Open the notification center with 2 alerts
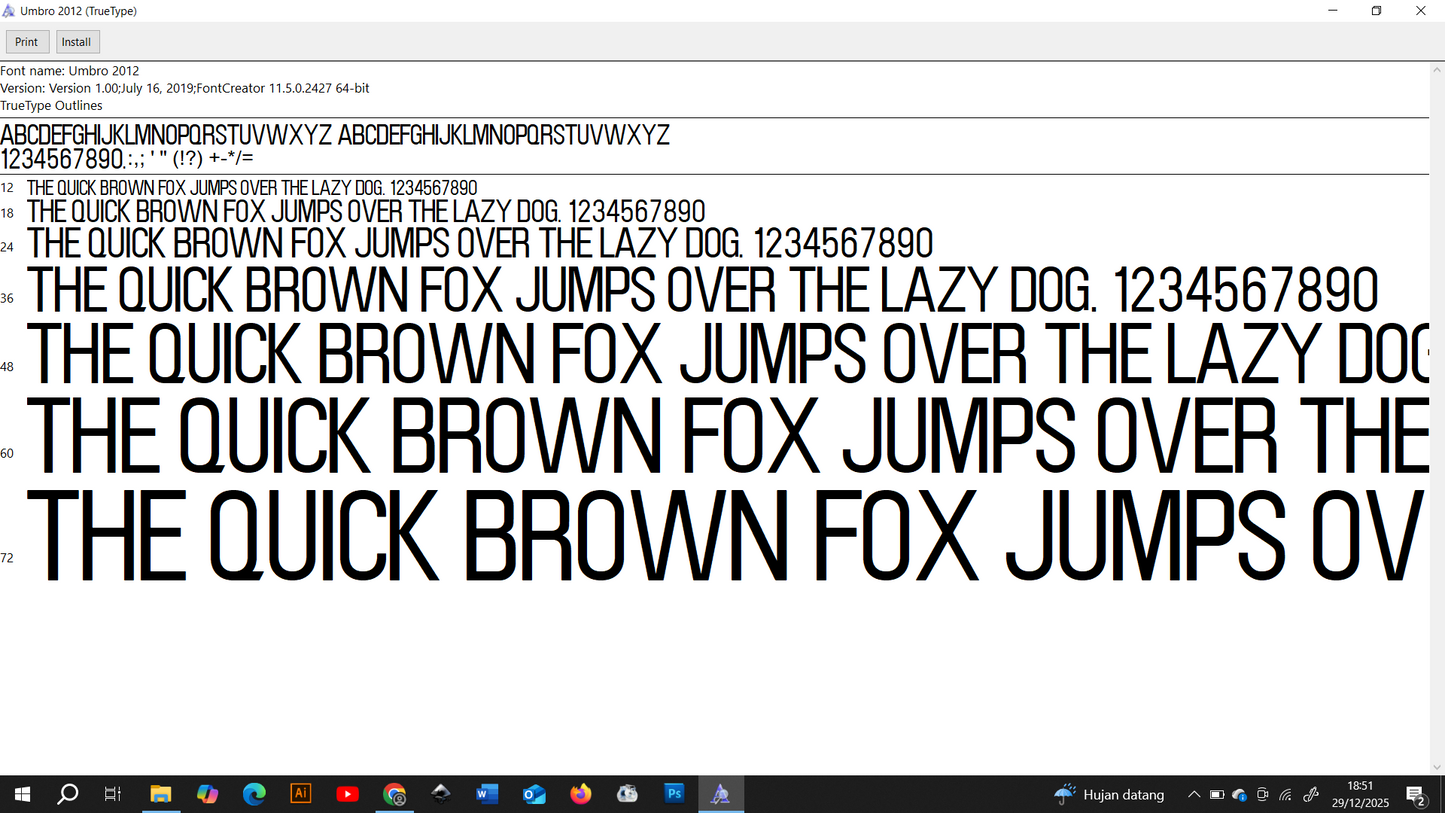 coord(1416,795)
